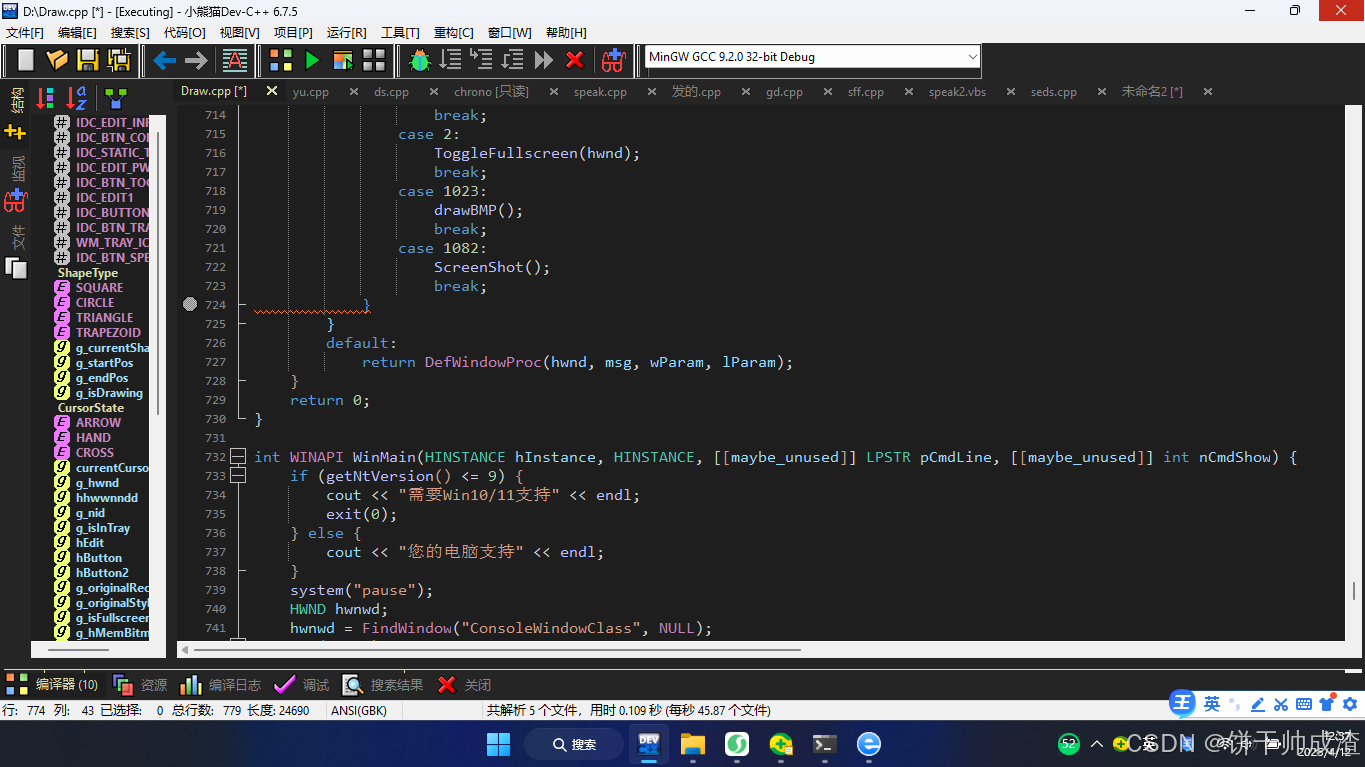The width and height of the screenshot is (1365, 767).
Task: Open the 工具[T] menu
Action: 400,33
